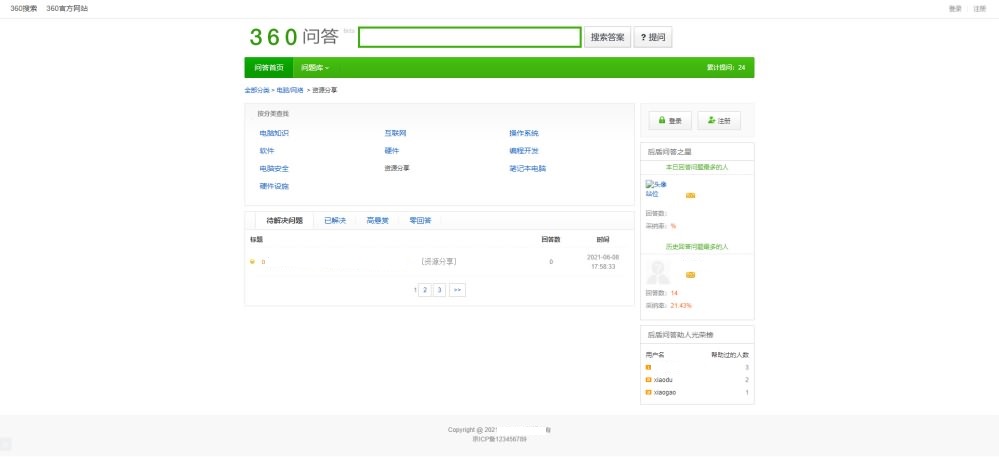Click the rank badge next to xiaodu
Viewport: 999px width, 458px height.
[649, 380]
